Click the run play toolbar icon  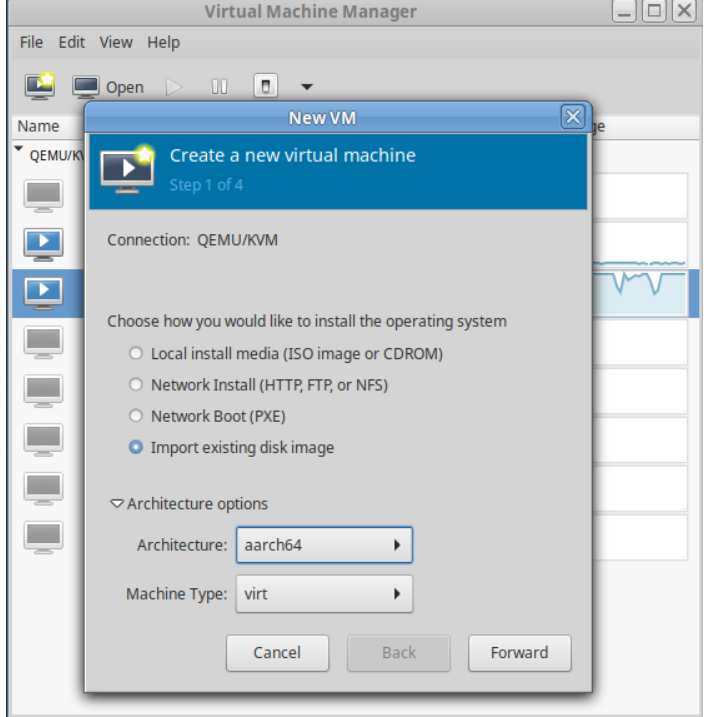[175, 87]
